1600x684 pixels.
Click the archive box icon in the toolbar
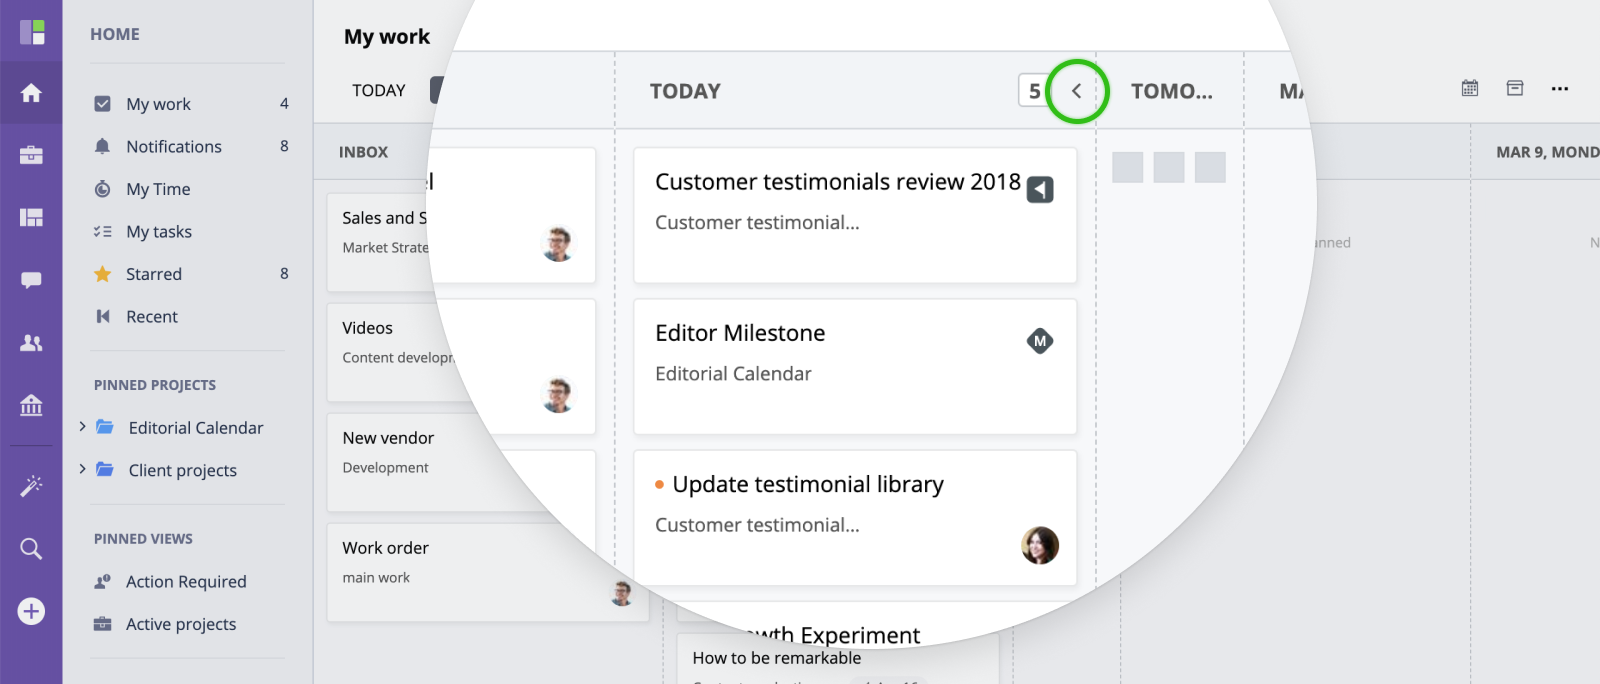[1515, 88]
